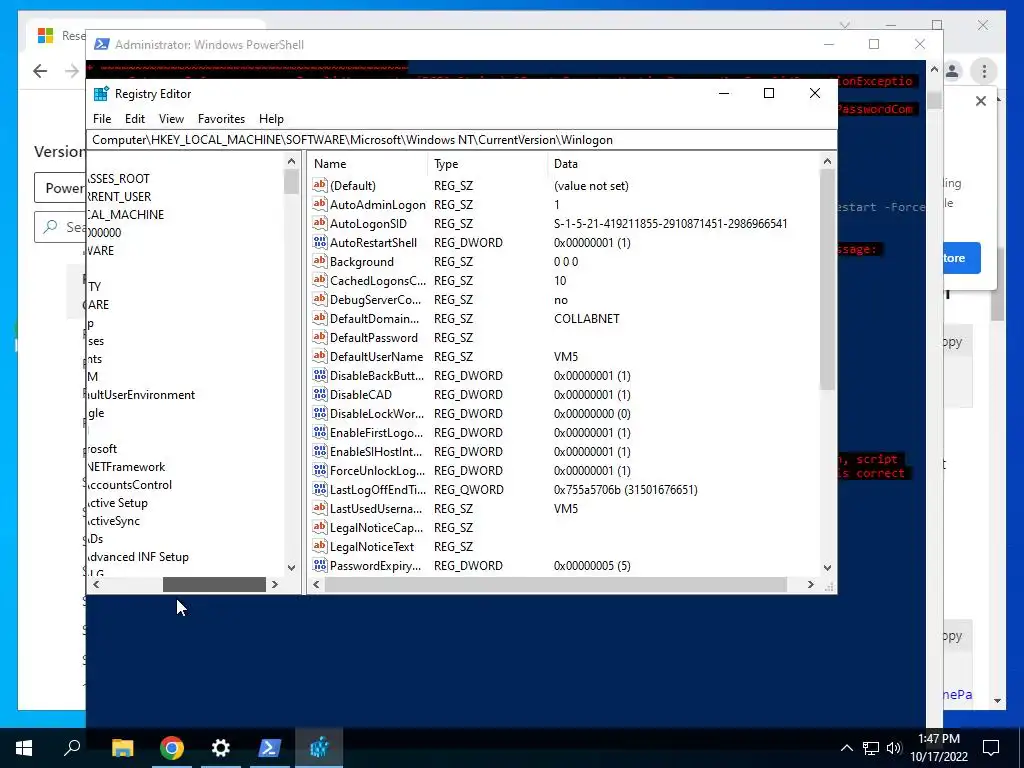Click tree pane horizontal scroll right arrow

click(x=275, y=584)
